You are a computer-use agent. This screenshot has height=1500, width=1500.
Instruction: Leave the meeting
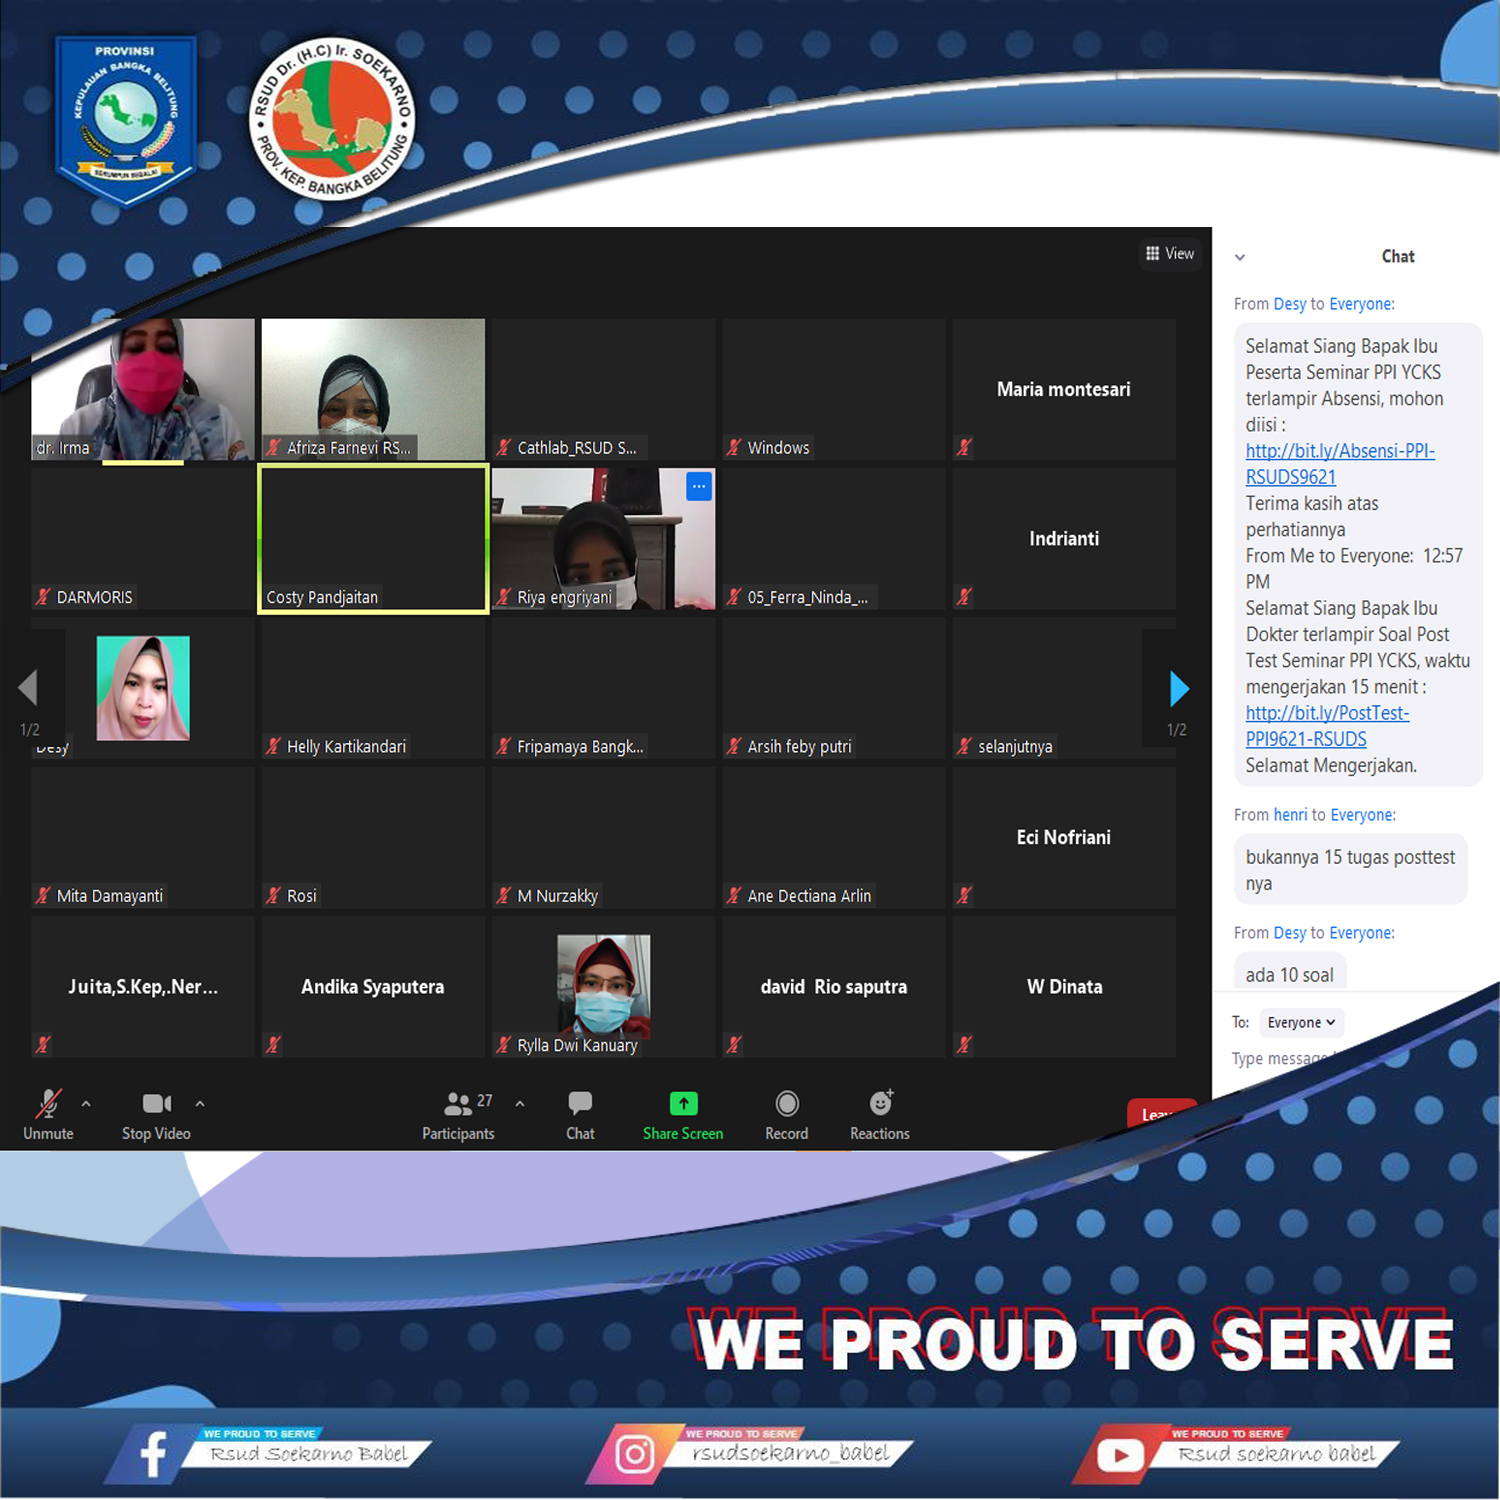pyautogui.click(x=1160, y=1113)
